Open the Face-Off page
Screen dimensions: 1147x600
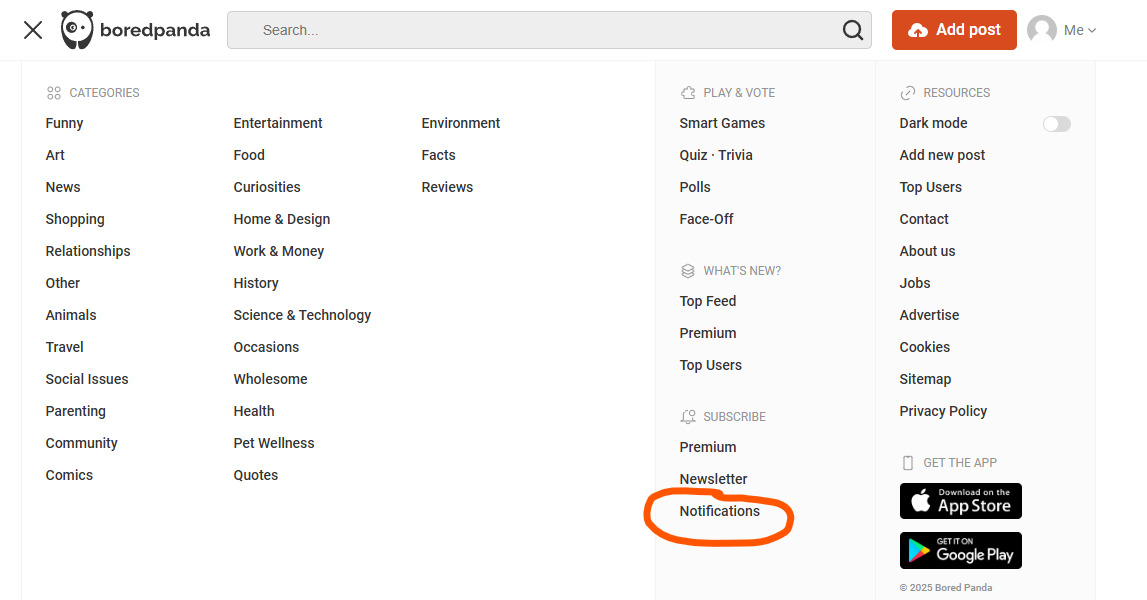tap(706, 219)
